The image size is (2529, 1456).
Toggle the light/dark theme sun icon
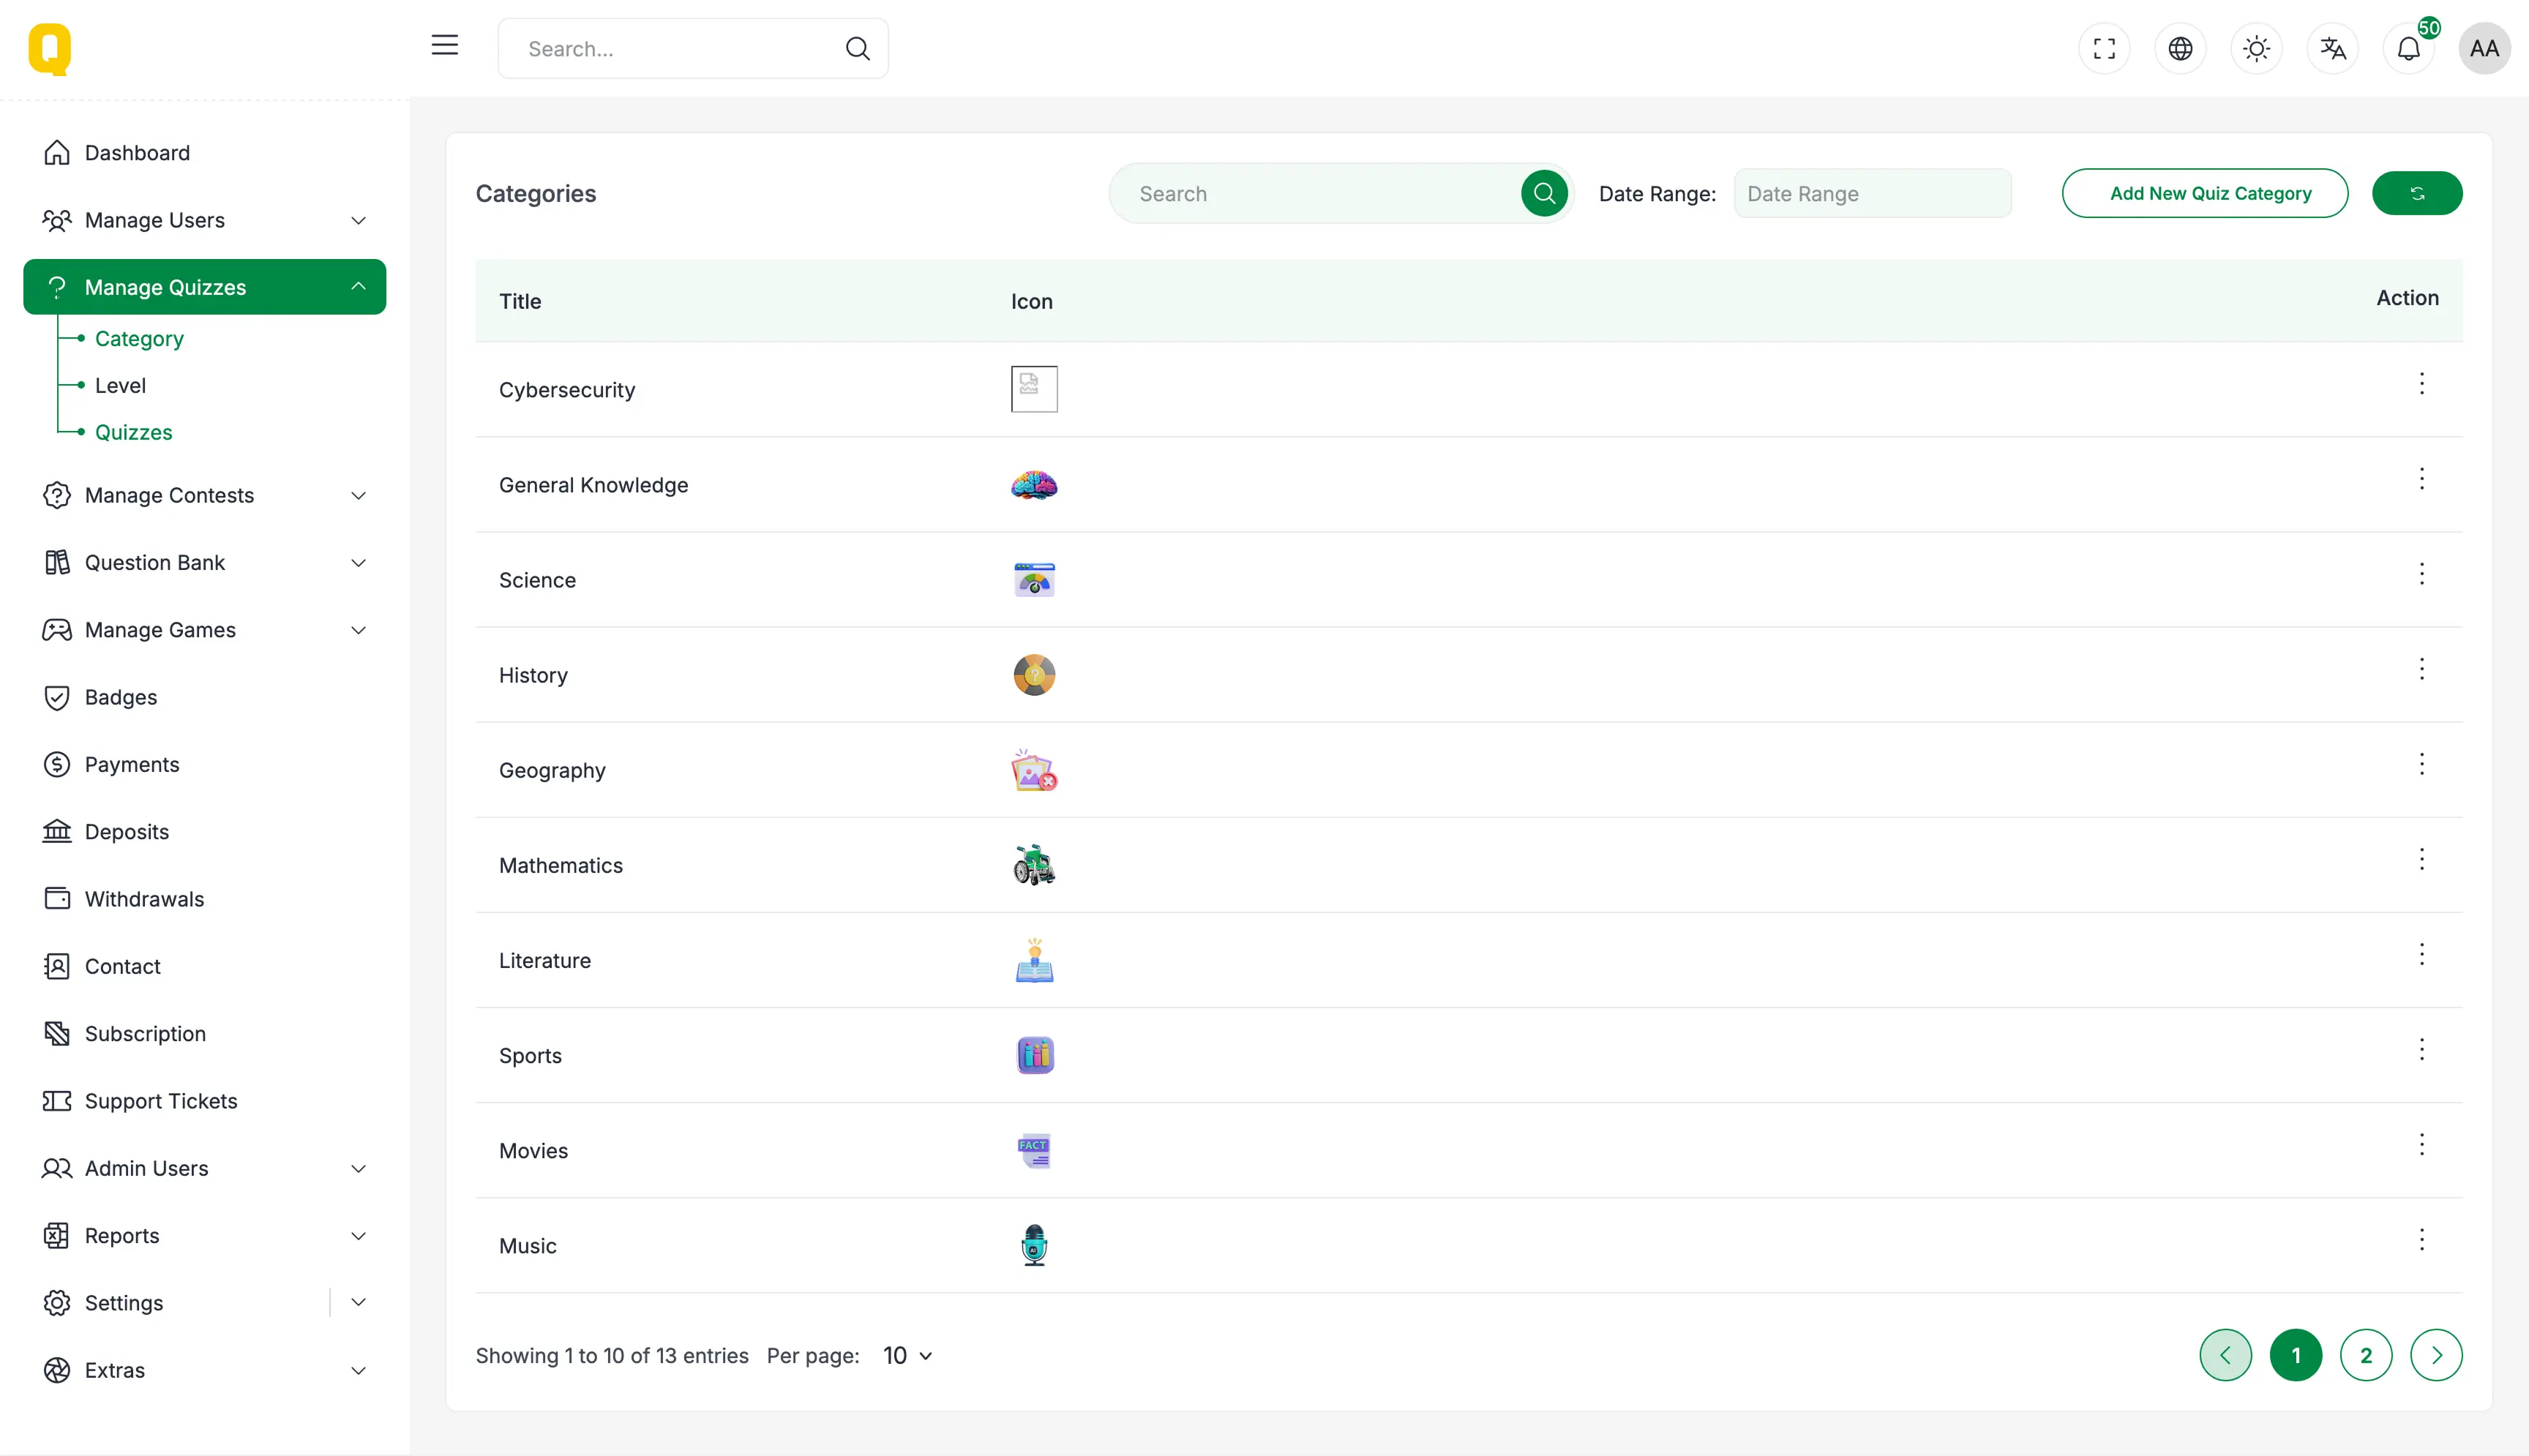pos(2256,48)
